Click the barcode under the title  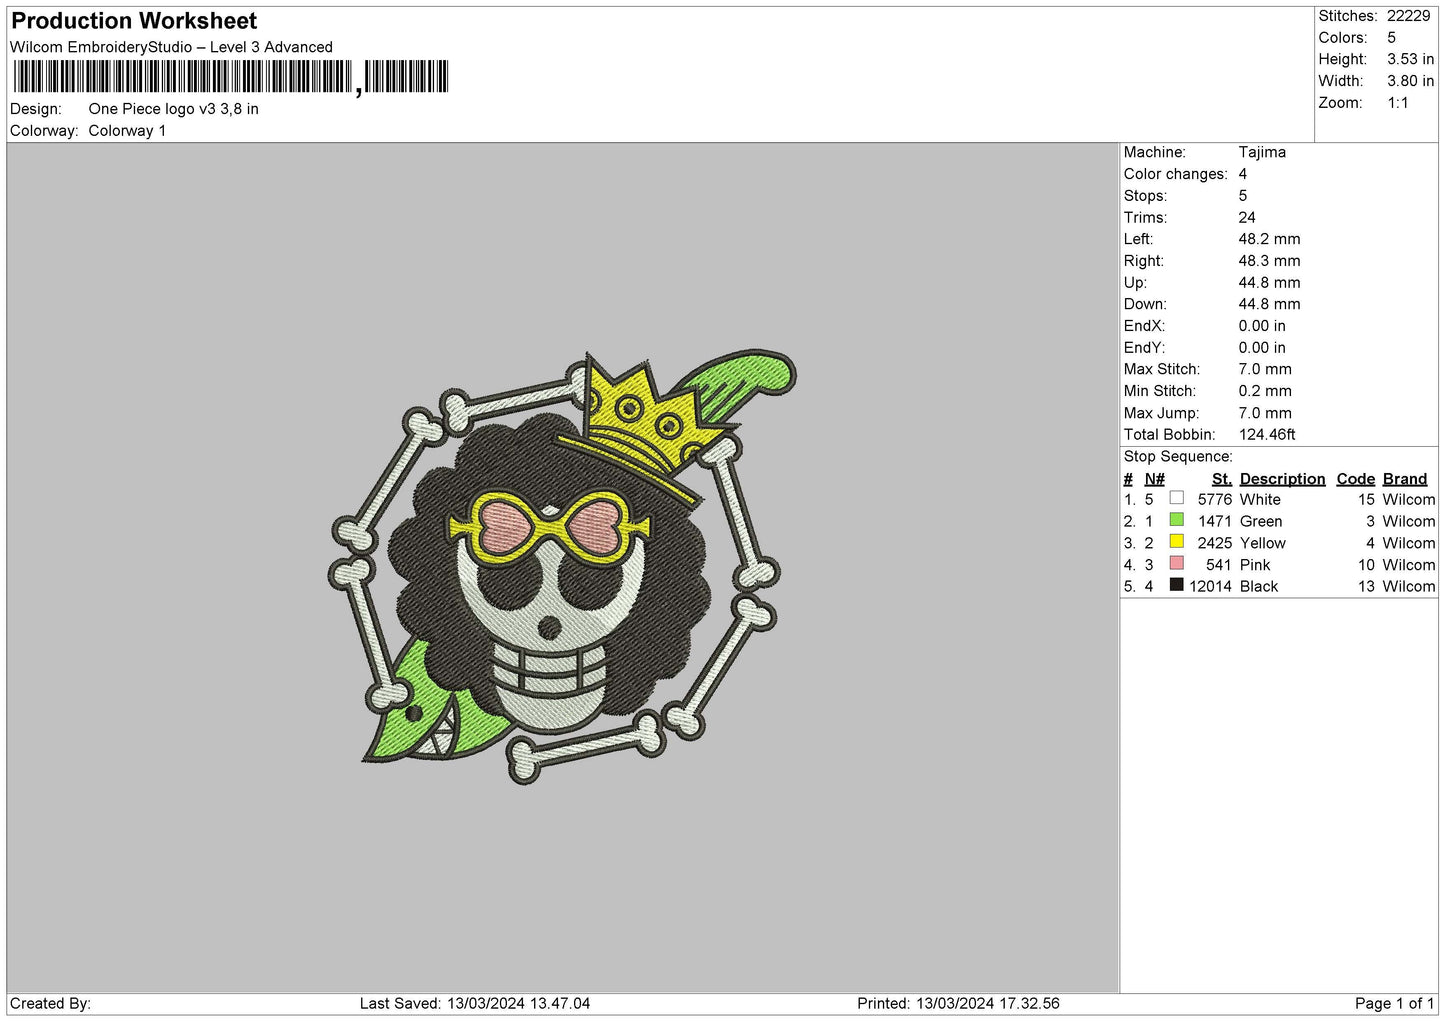click(x=230, y=77)
